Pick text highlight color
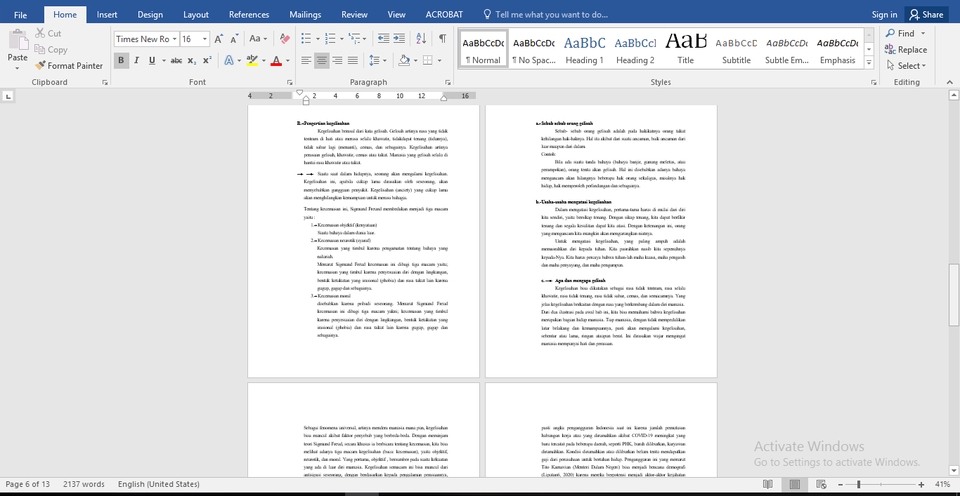This screenshot has width=960, height=496. [x=252, y=60]
